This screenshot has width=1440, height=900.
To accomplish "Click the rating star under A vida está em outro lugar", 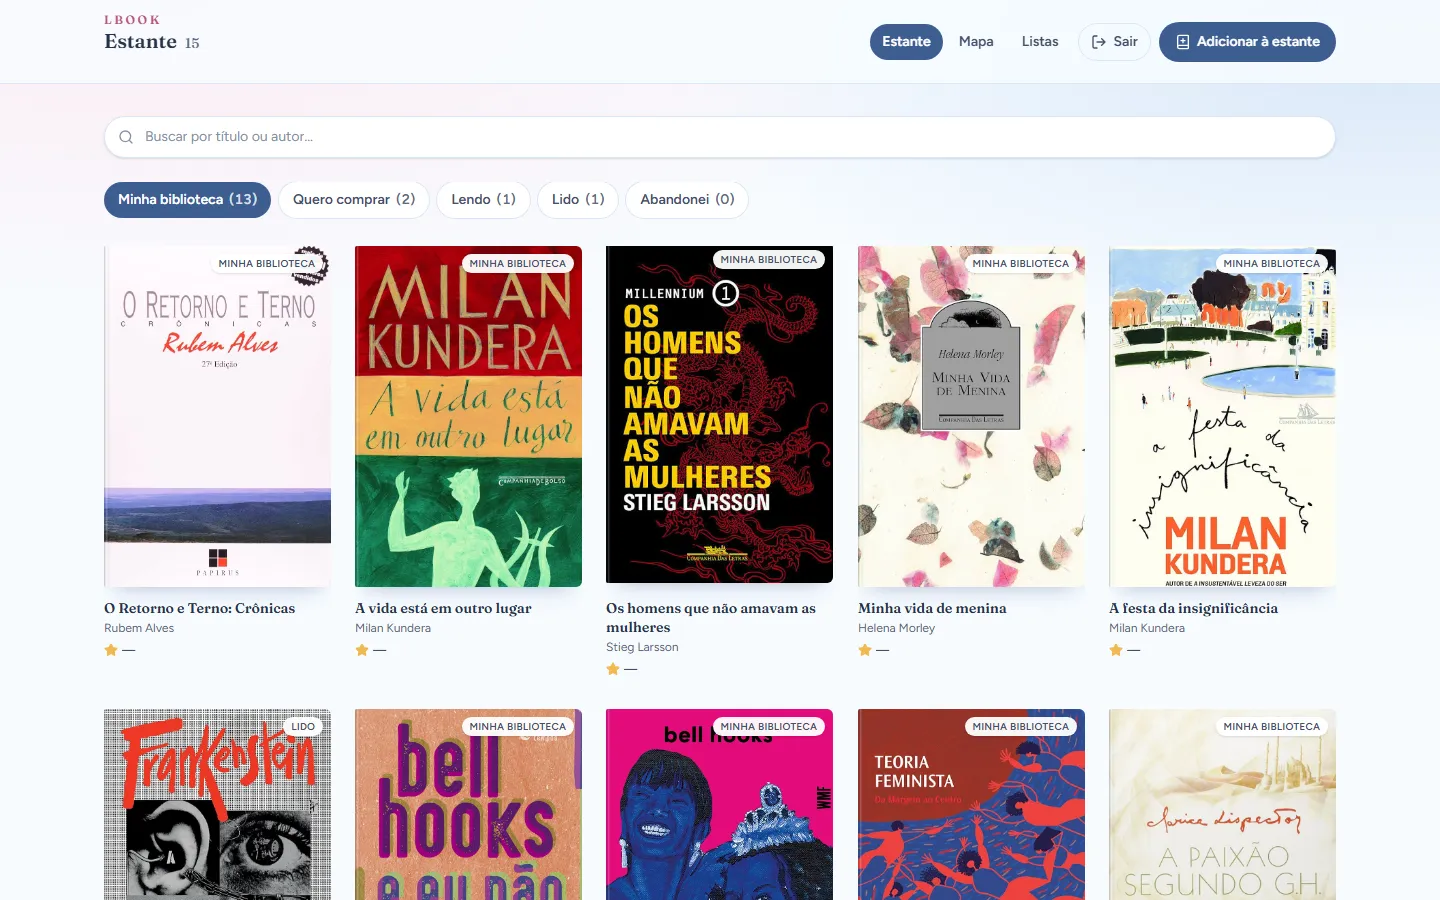I will [x=362, y=650].
